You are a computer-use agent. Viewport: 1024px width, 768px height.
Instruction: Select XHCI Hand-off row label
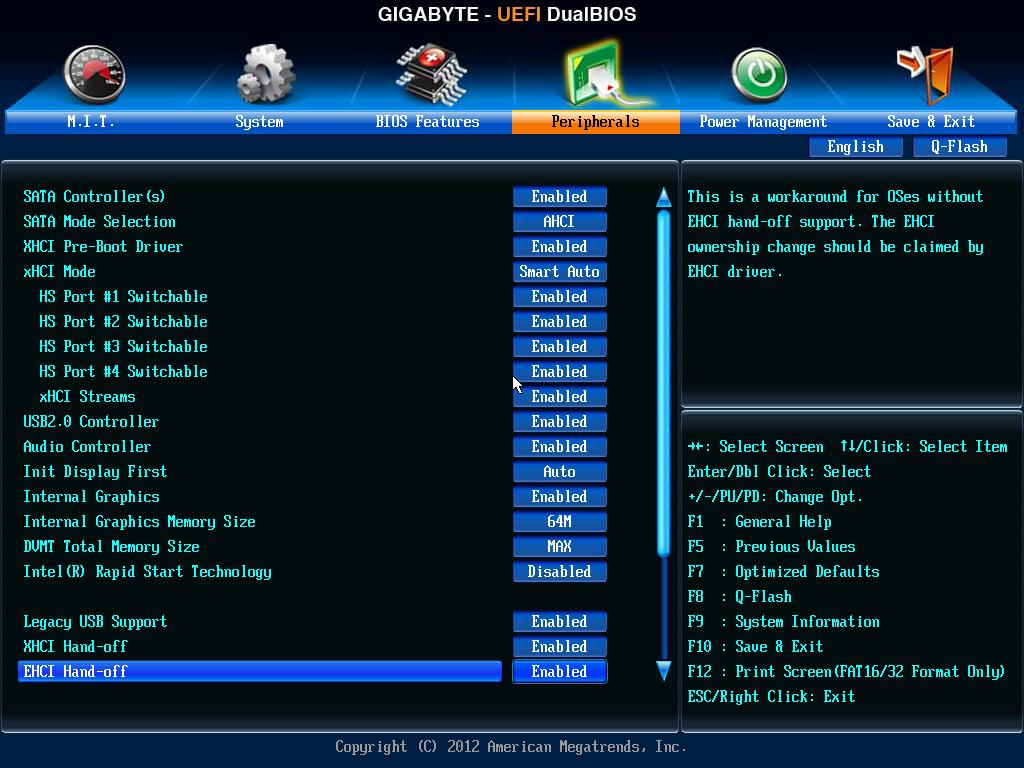[75, 647]
